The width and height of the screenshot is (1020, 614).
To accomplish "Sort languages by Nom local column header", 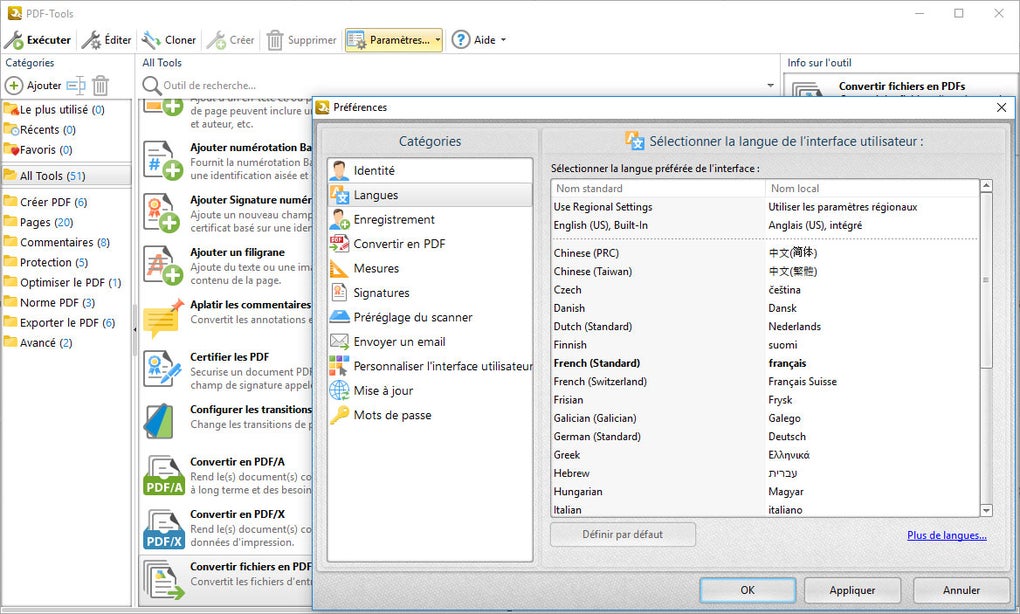I will click(x=872, y=189).
